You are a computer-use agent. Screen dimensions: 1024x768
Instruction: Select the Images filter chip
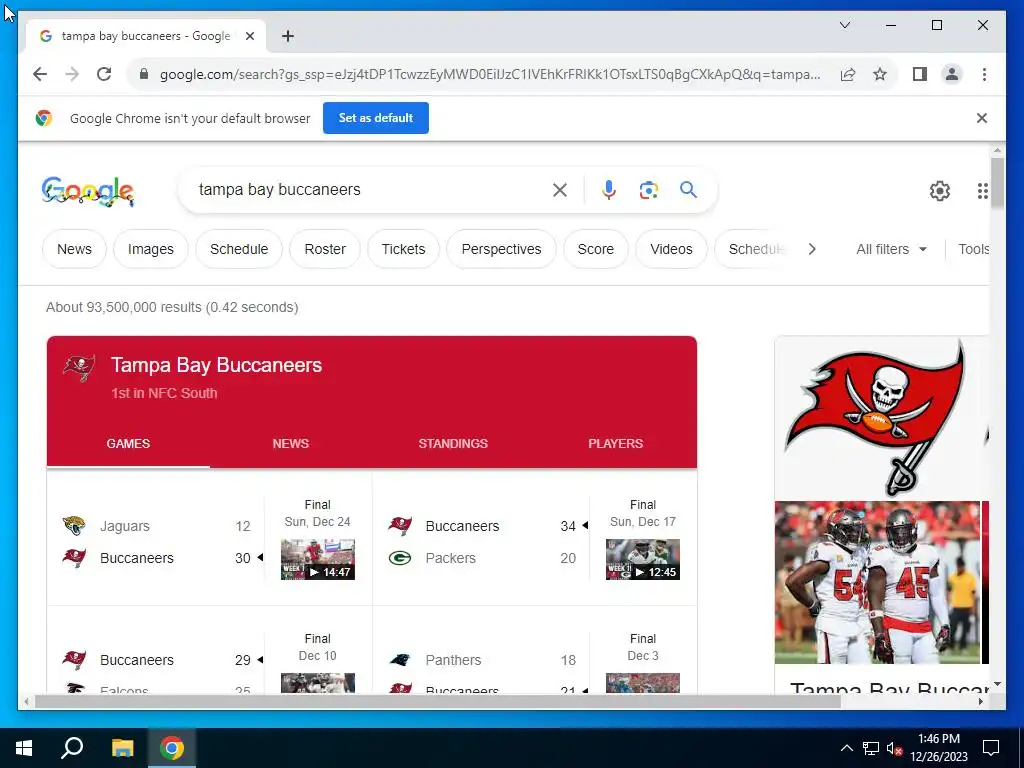pos(151,249)
